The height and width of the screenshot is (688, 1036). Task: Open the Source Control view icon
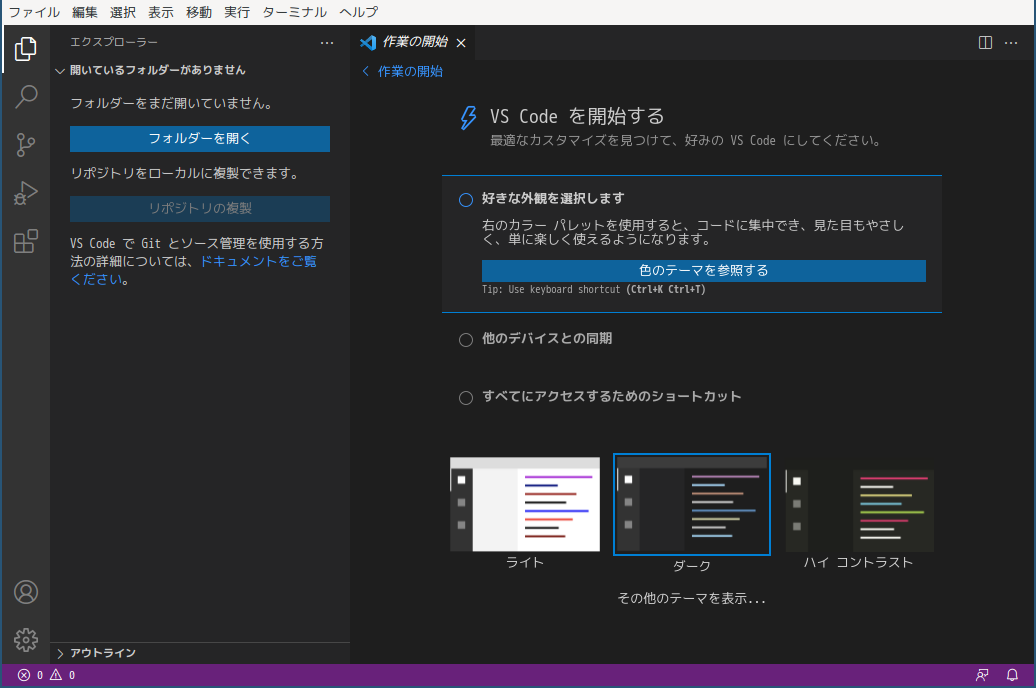click(26, 145)
